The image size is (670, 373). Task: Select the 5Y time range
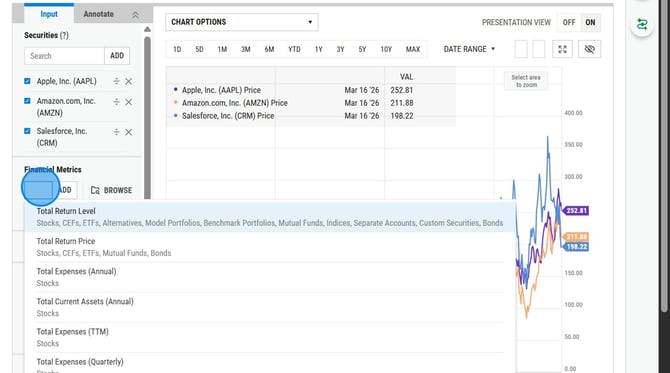click(362, 49)
